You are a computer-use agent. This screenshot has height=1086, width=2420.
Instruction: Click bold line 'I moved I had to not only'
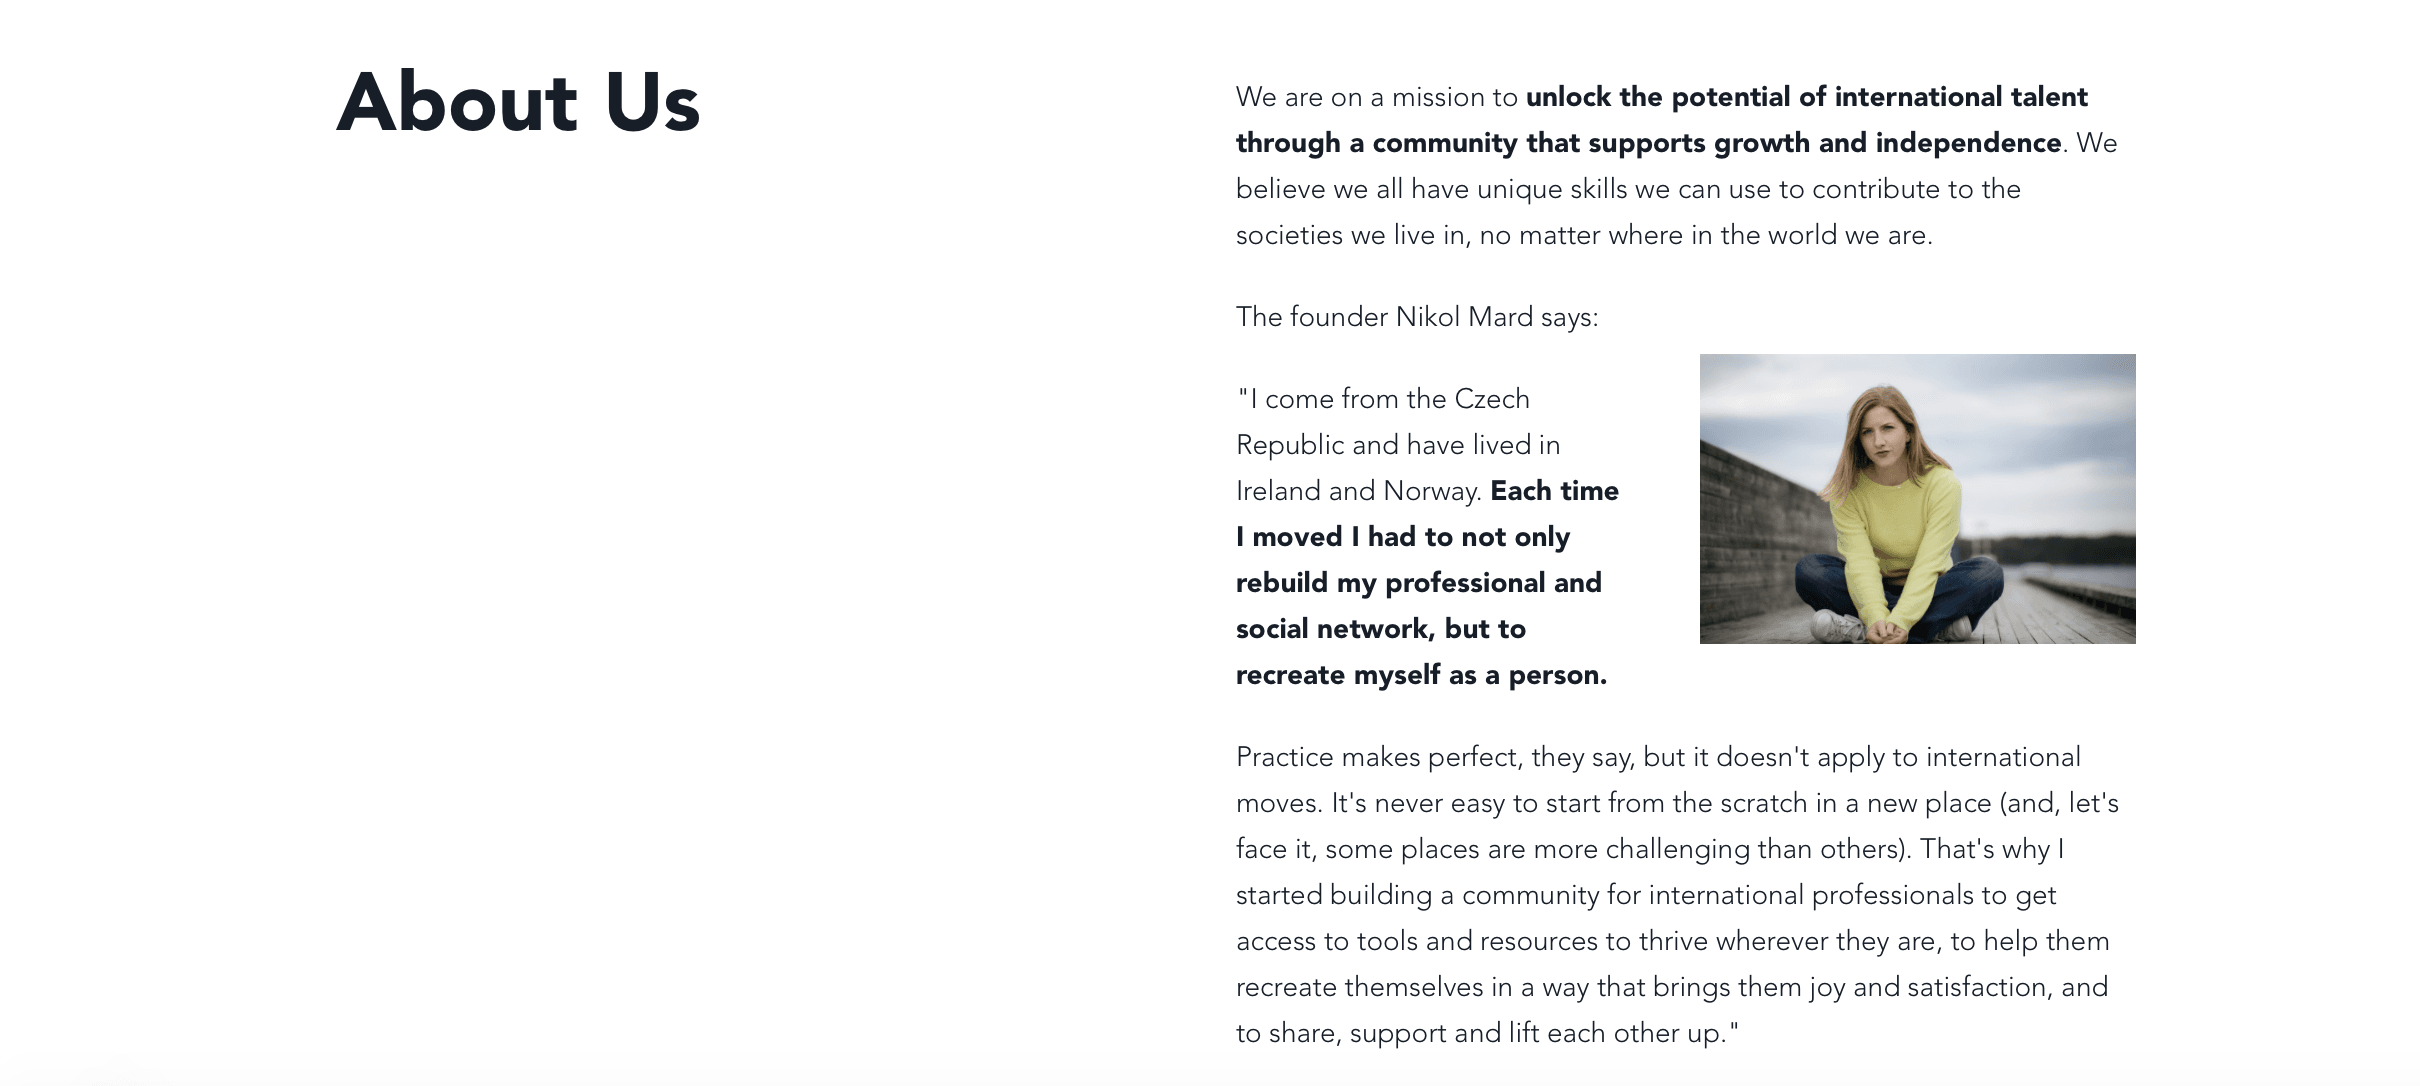click(1403, 537)
